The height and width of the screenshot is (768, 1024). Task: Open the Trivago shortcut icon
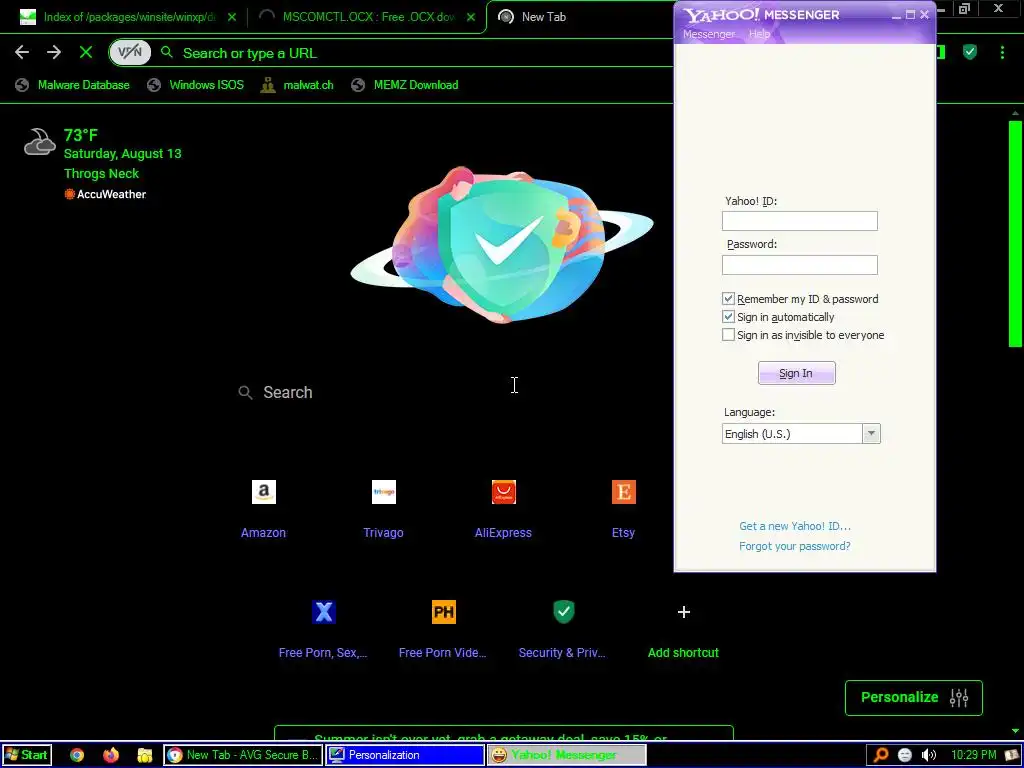click(x=383, y=492)
